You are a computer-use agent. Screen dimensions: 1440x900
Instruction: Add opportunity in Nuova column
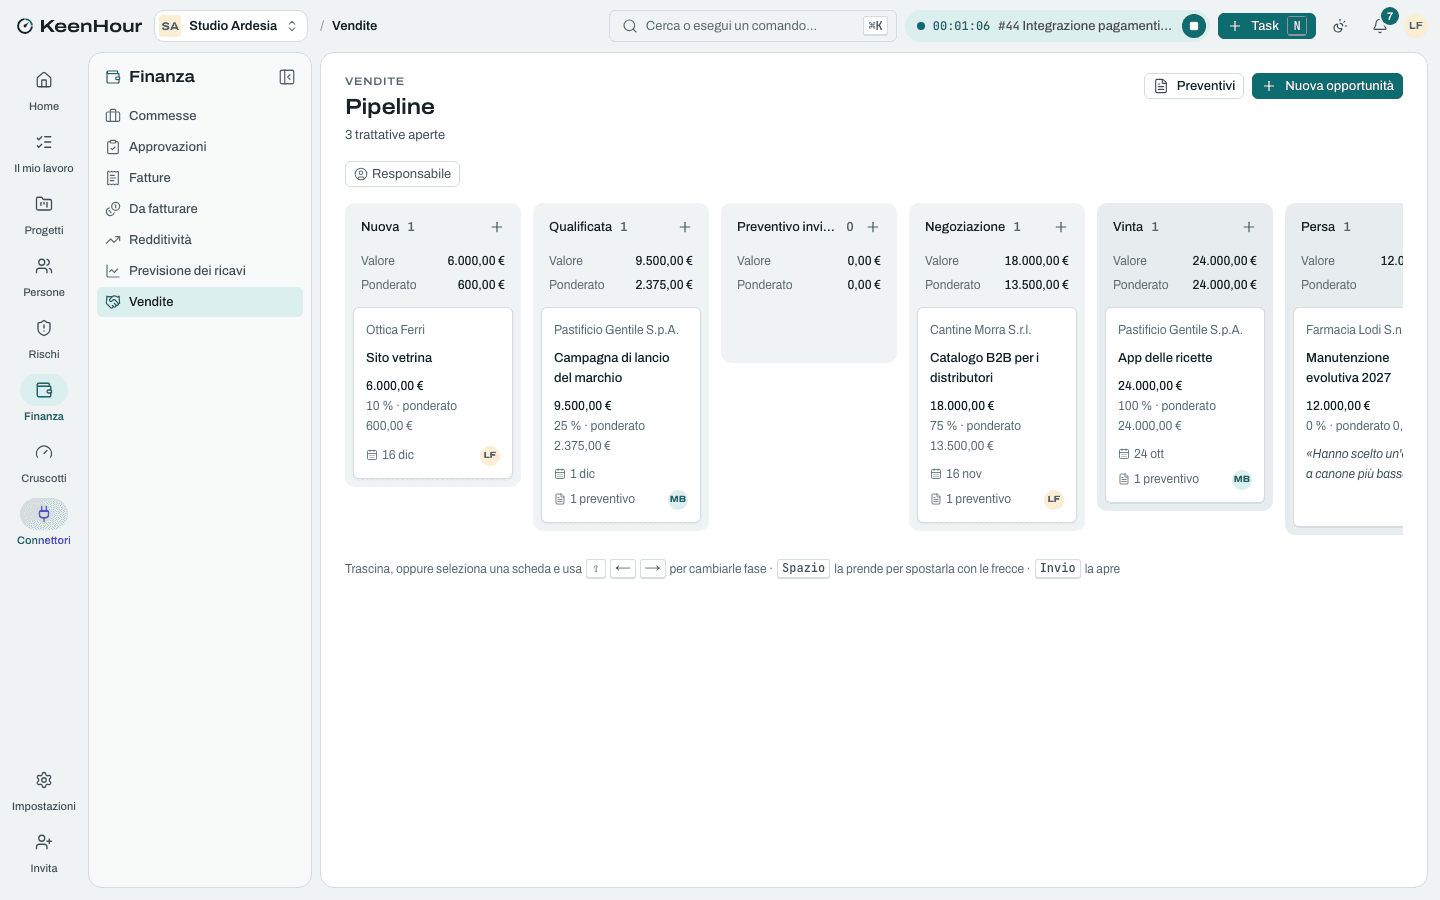click(x=497, y=227)
